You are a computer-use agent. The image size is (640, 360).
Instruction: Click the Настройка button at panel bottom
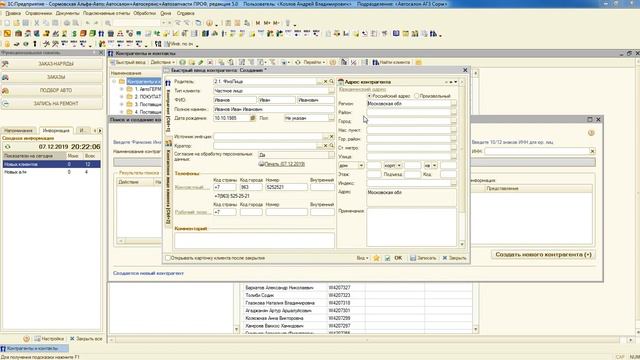point(49,339)
